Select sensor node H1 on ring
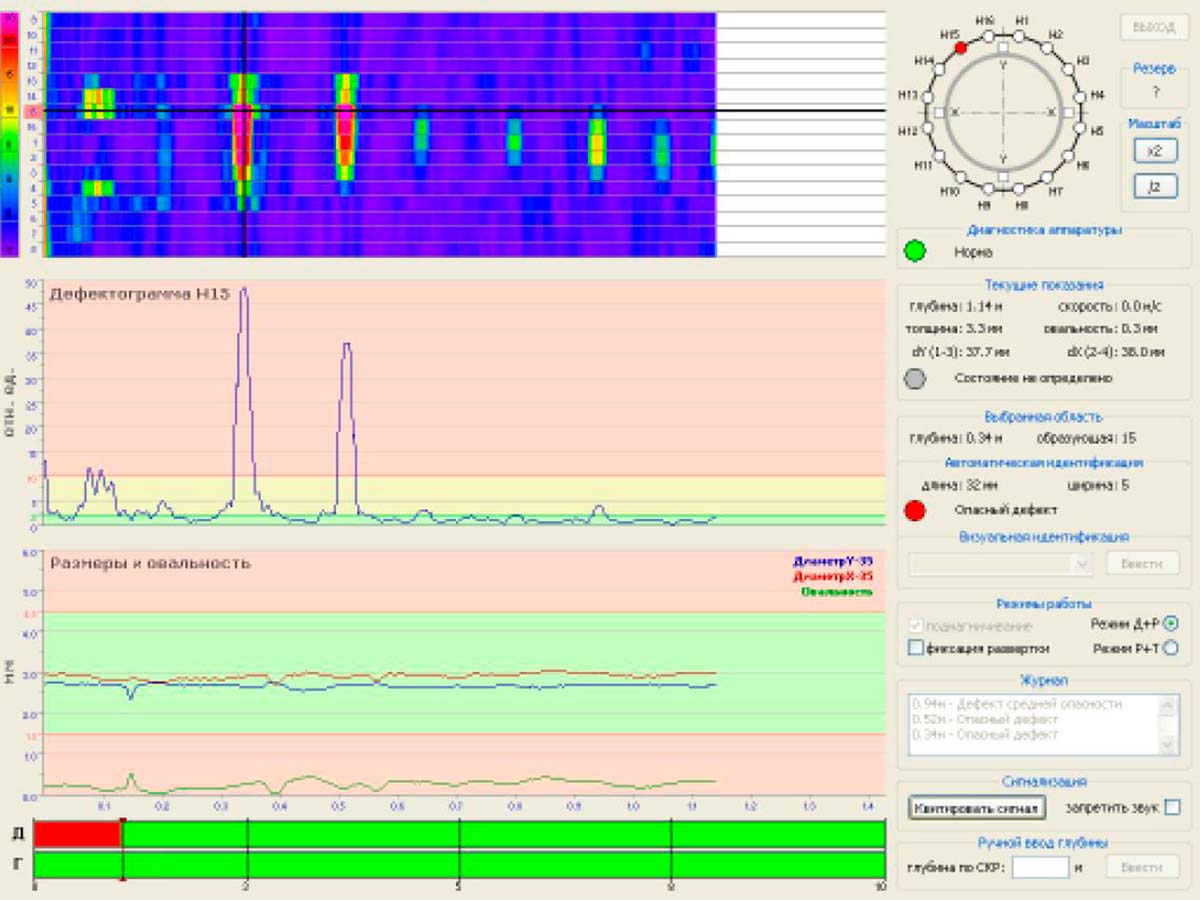This screenshot has height=900, width=1200. (x=1020, y=36)
